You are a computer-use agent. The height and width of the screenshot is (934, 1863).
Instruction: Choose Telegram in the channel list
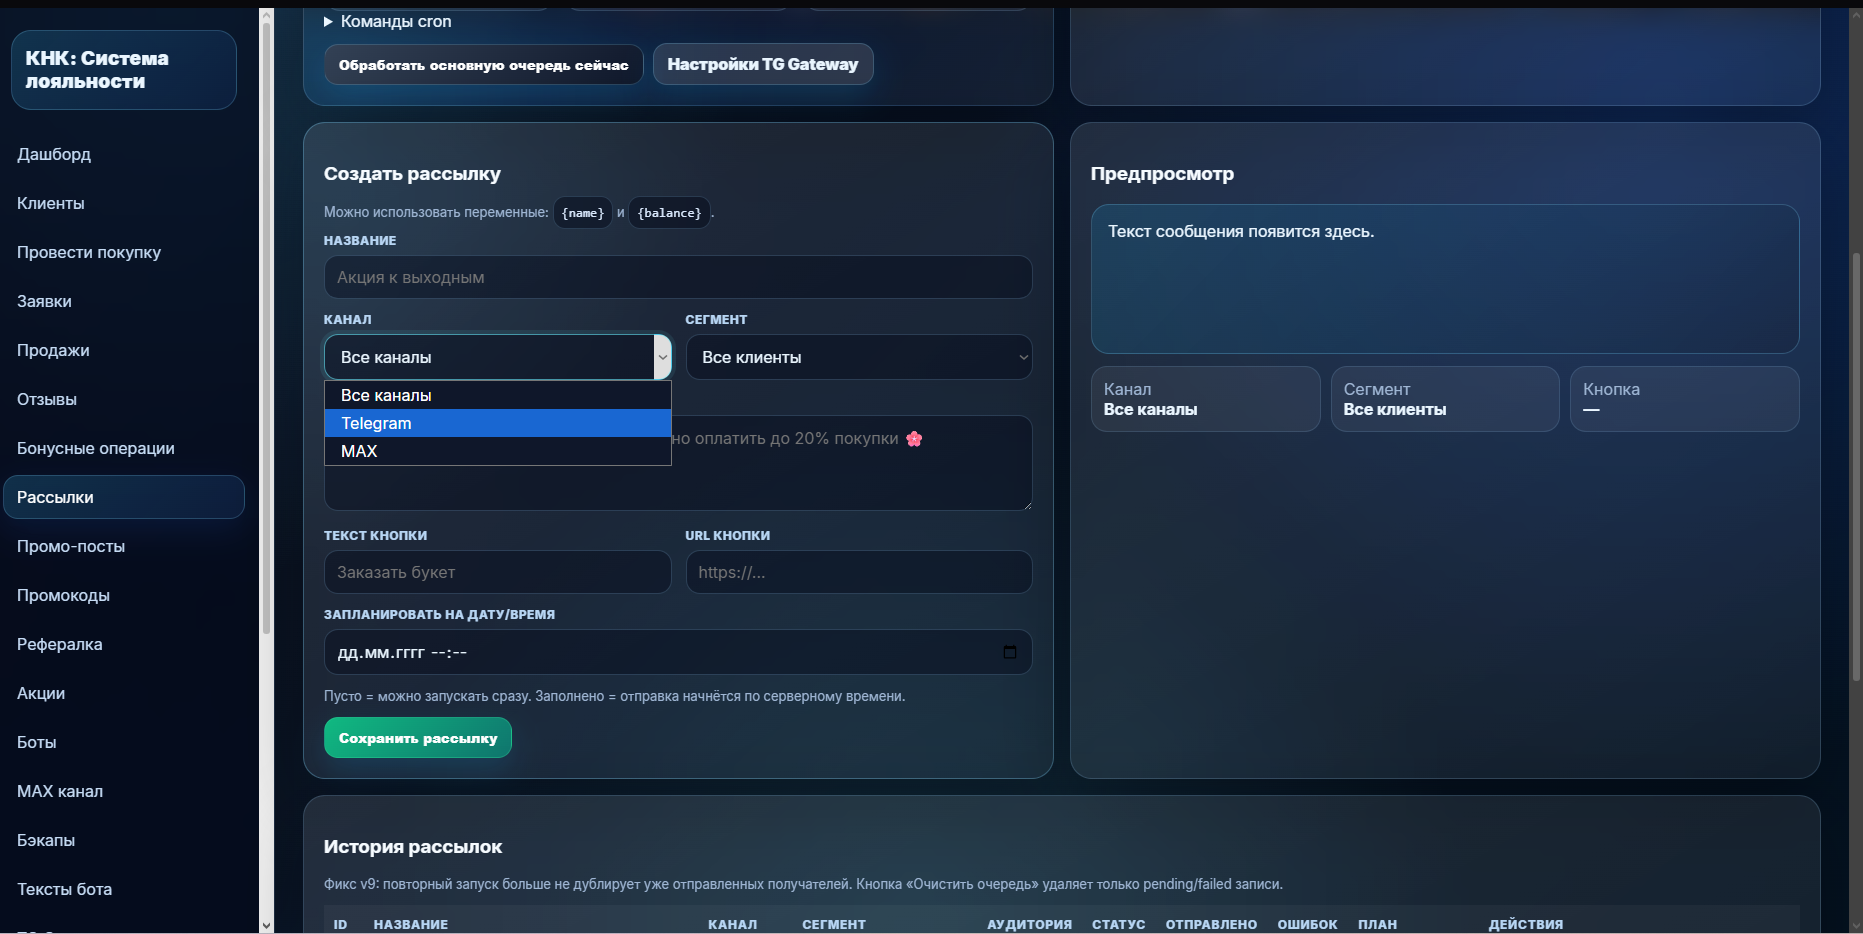(x=497, y=423)
